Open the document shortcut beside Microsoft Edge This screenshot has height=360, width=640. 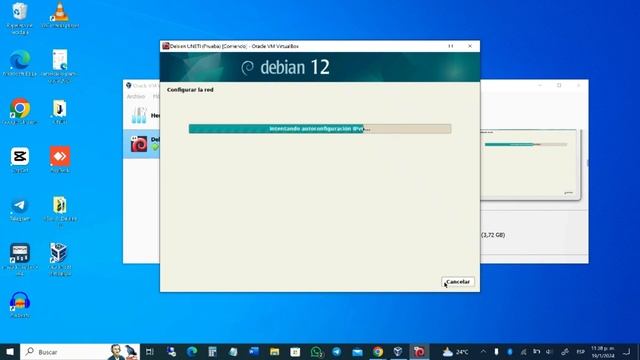point(60,66)
